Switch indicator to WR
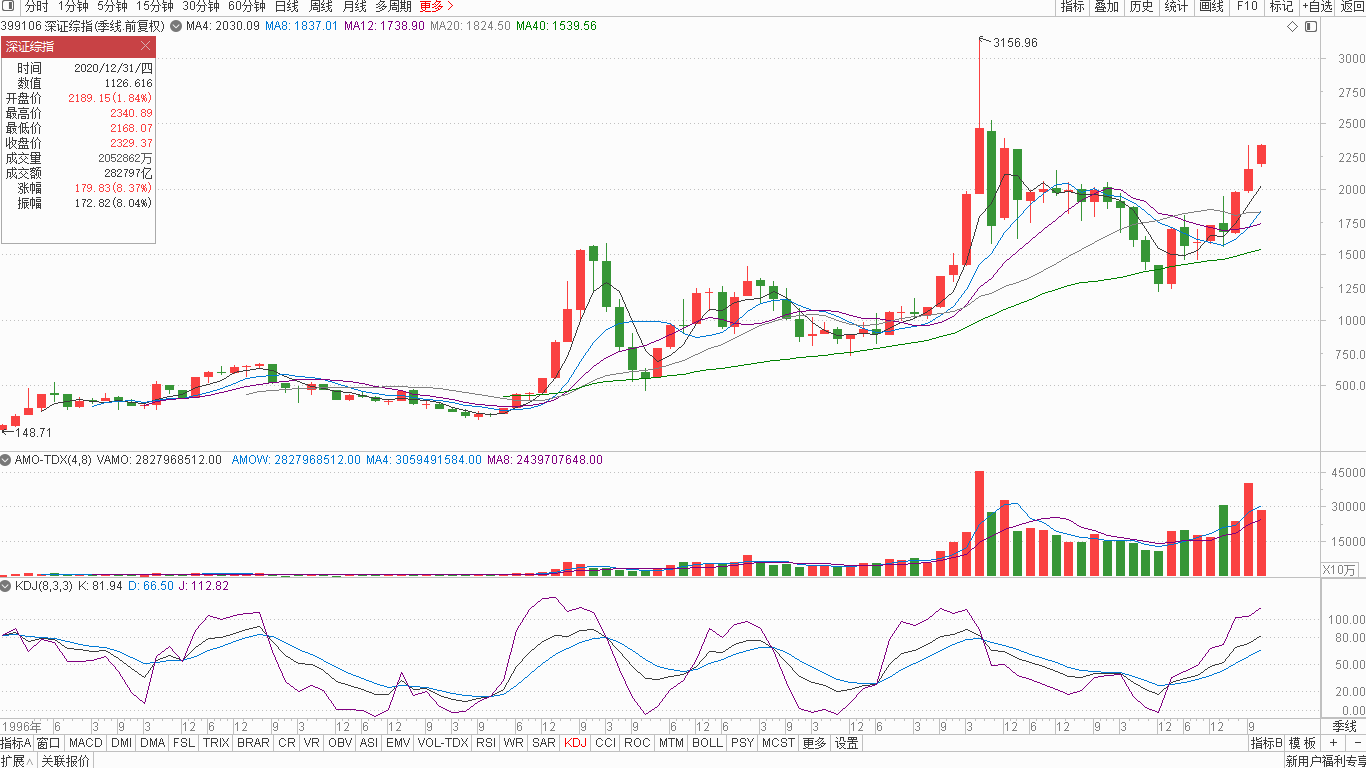 click(514, 743)
